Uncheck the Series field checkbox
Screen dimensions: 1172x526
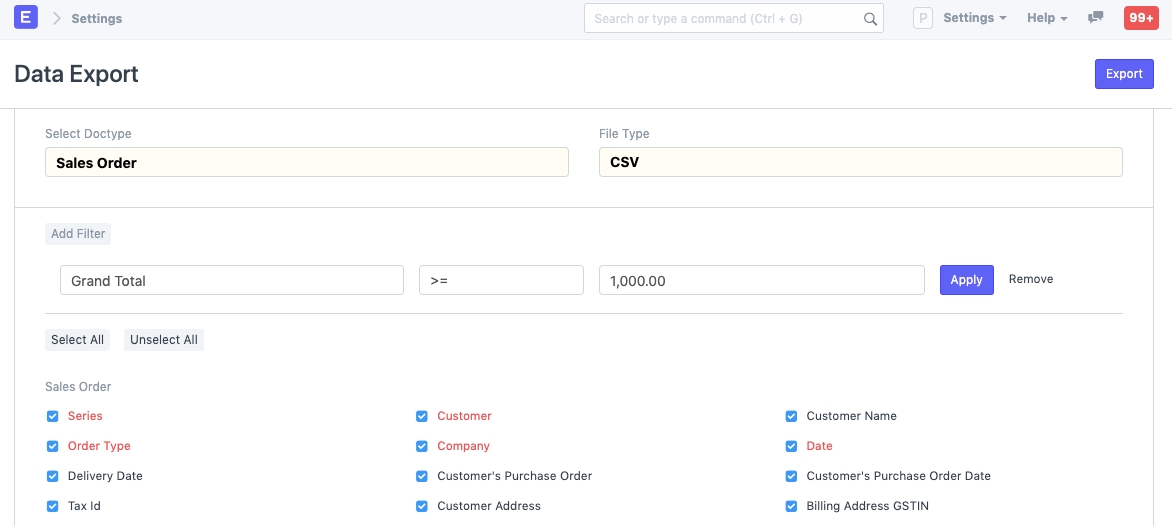[53, 416]
